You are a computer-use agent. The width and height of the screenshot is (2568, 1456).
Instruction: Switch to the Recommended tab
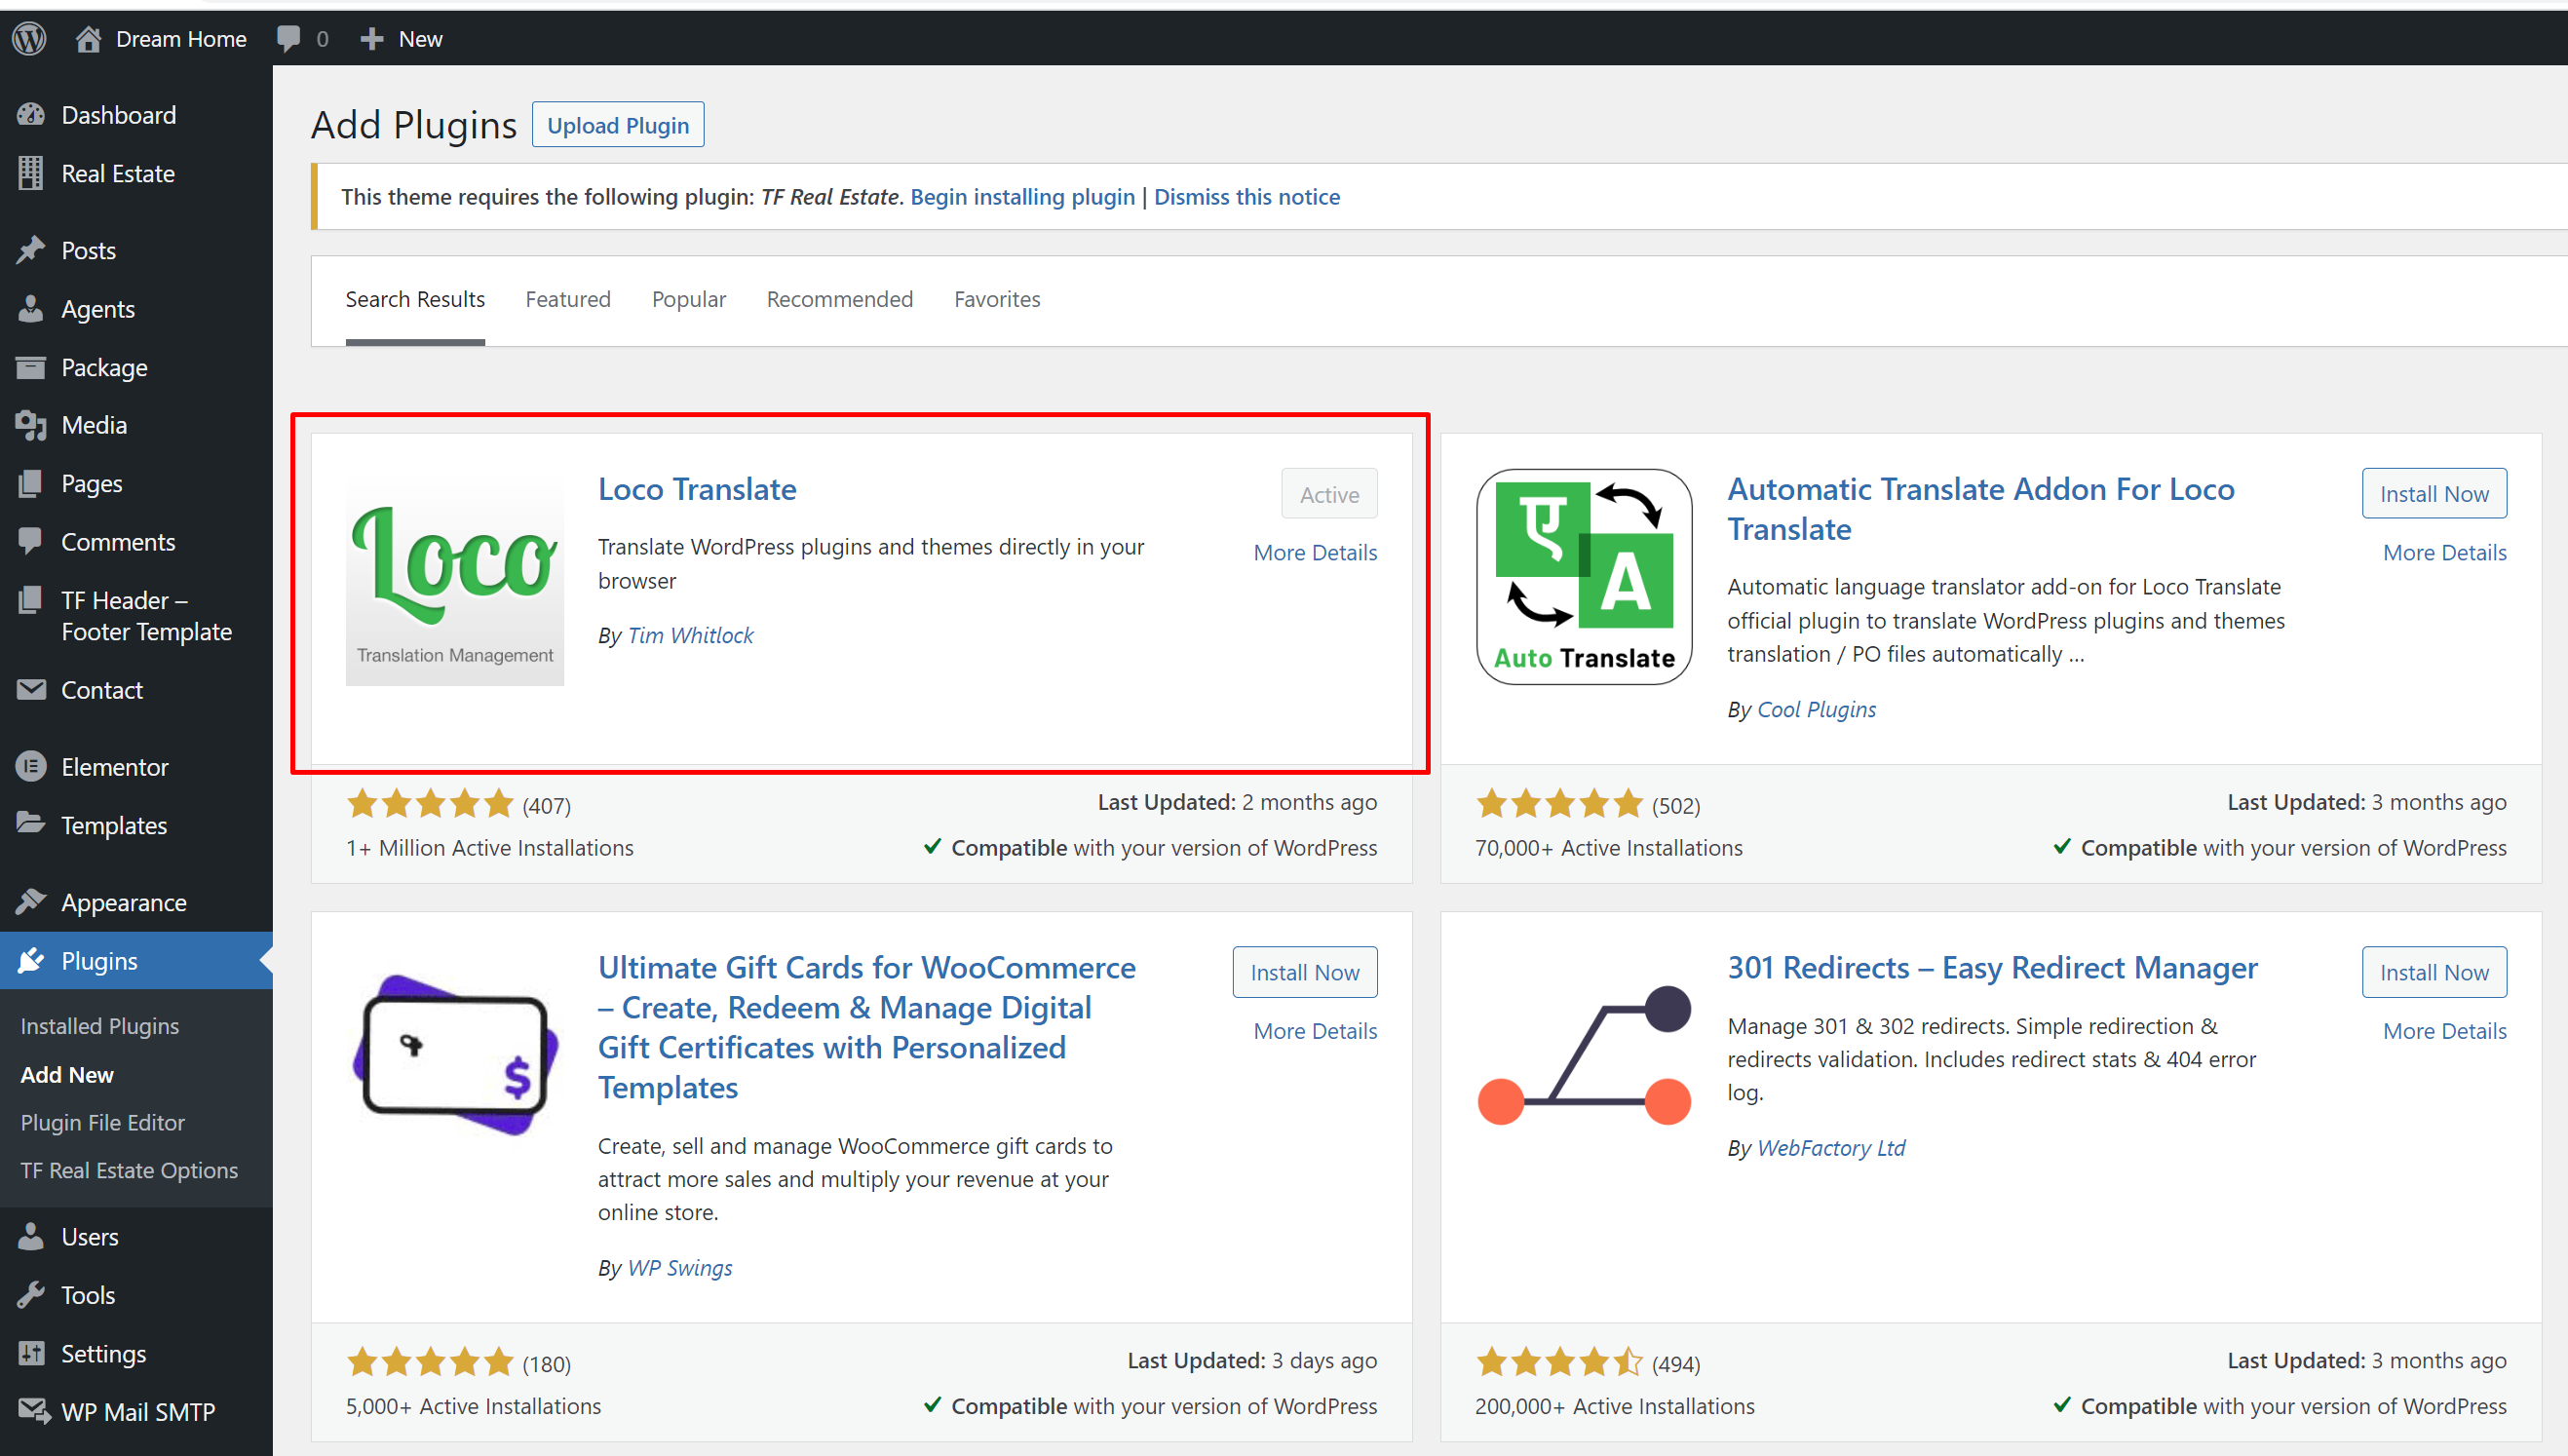840,299
